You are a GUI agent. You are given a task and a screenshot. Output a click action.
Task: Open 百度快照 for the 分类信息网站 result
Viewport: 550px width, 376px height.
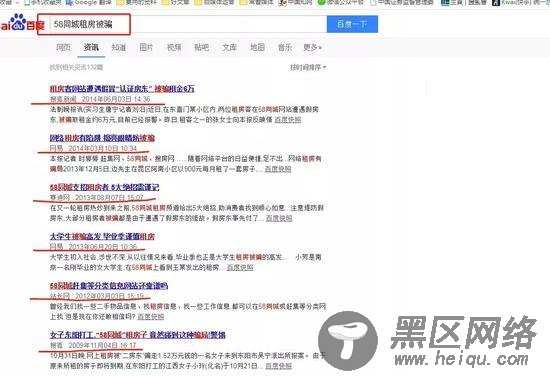click(150, 317)
